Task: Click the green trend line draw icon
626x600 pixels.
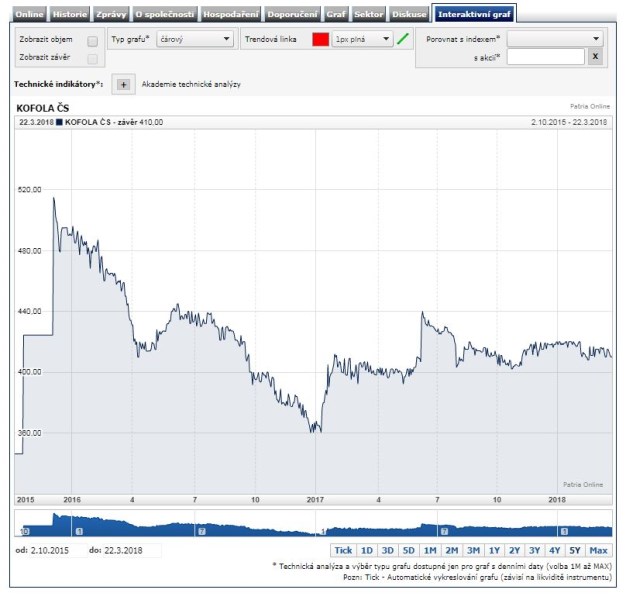Action: [x=404, y=40]
